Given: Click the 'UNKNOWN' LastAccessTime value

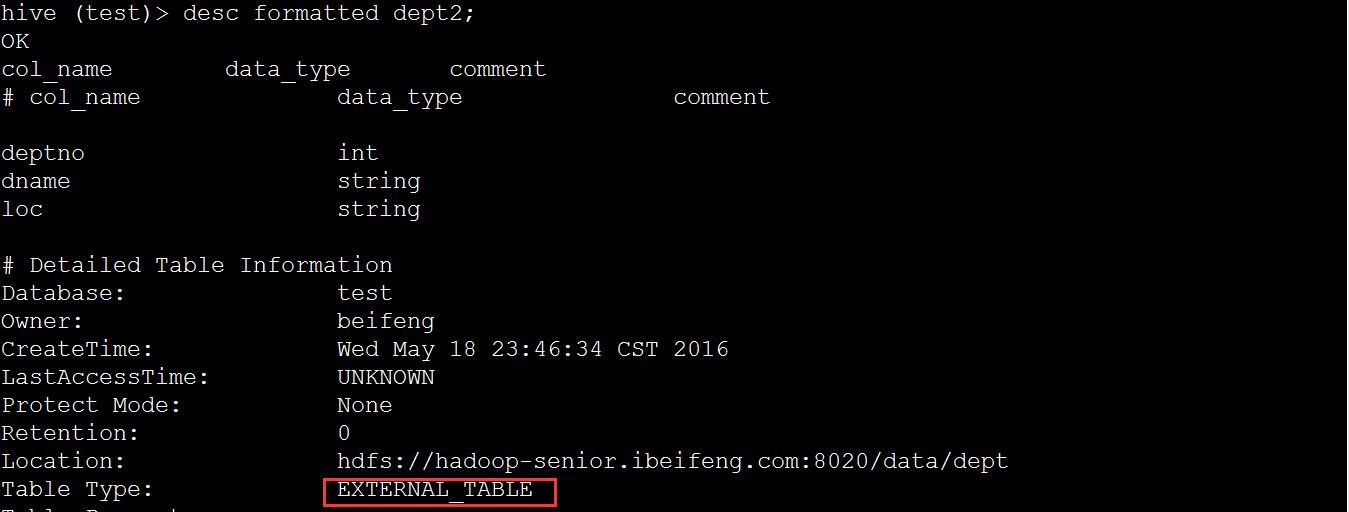Looking at the screenshot, I should pyautogui.click(x=386, y=377).
